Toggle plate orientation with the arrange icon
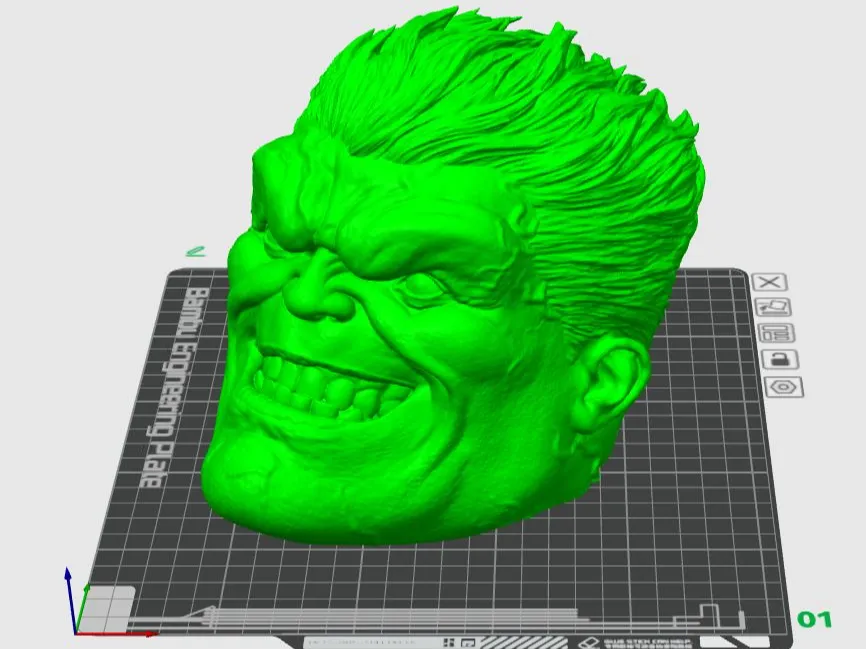 click(772, 308)
